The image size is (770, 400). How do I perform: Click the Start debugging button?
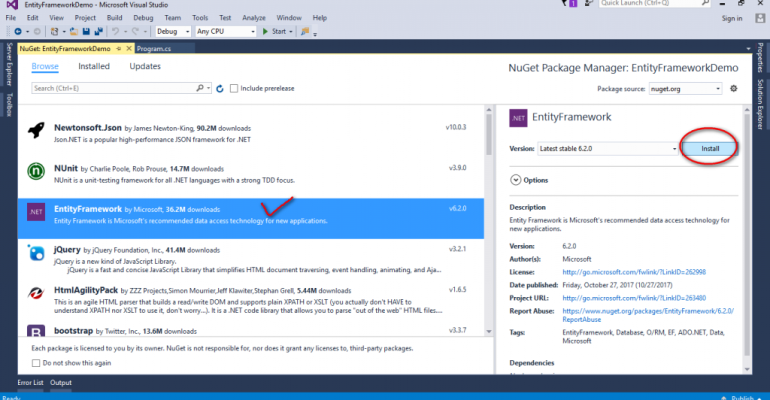click(x=274, y=31)
